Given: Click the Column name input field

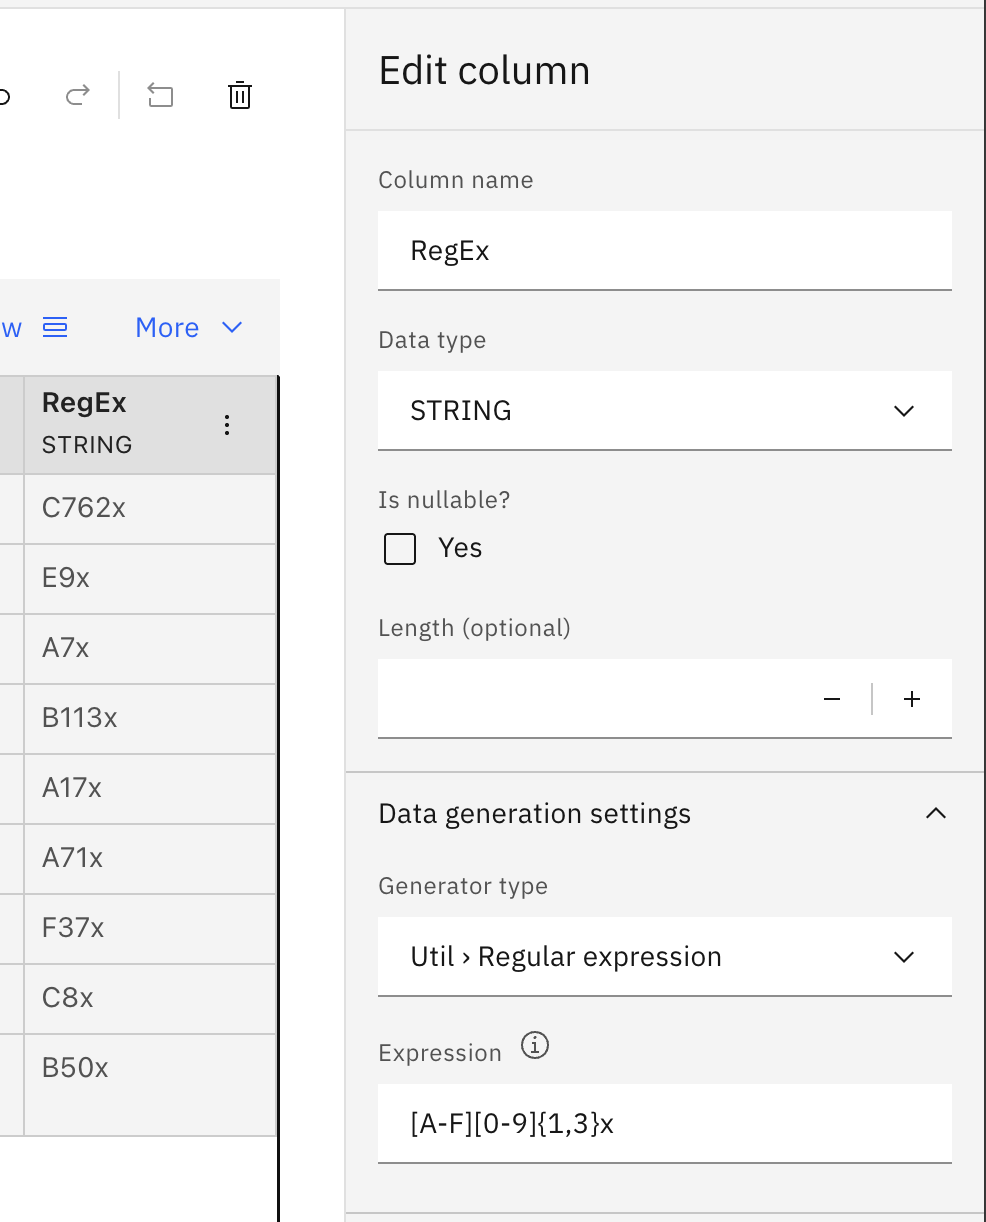Looking at the screenshot, I should (664, 251).
